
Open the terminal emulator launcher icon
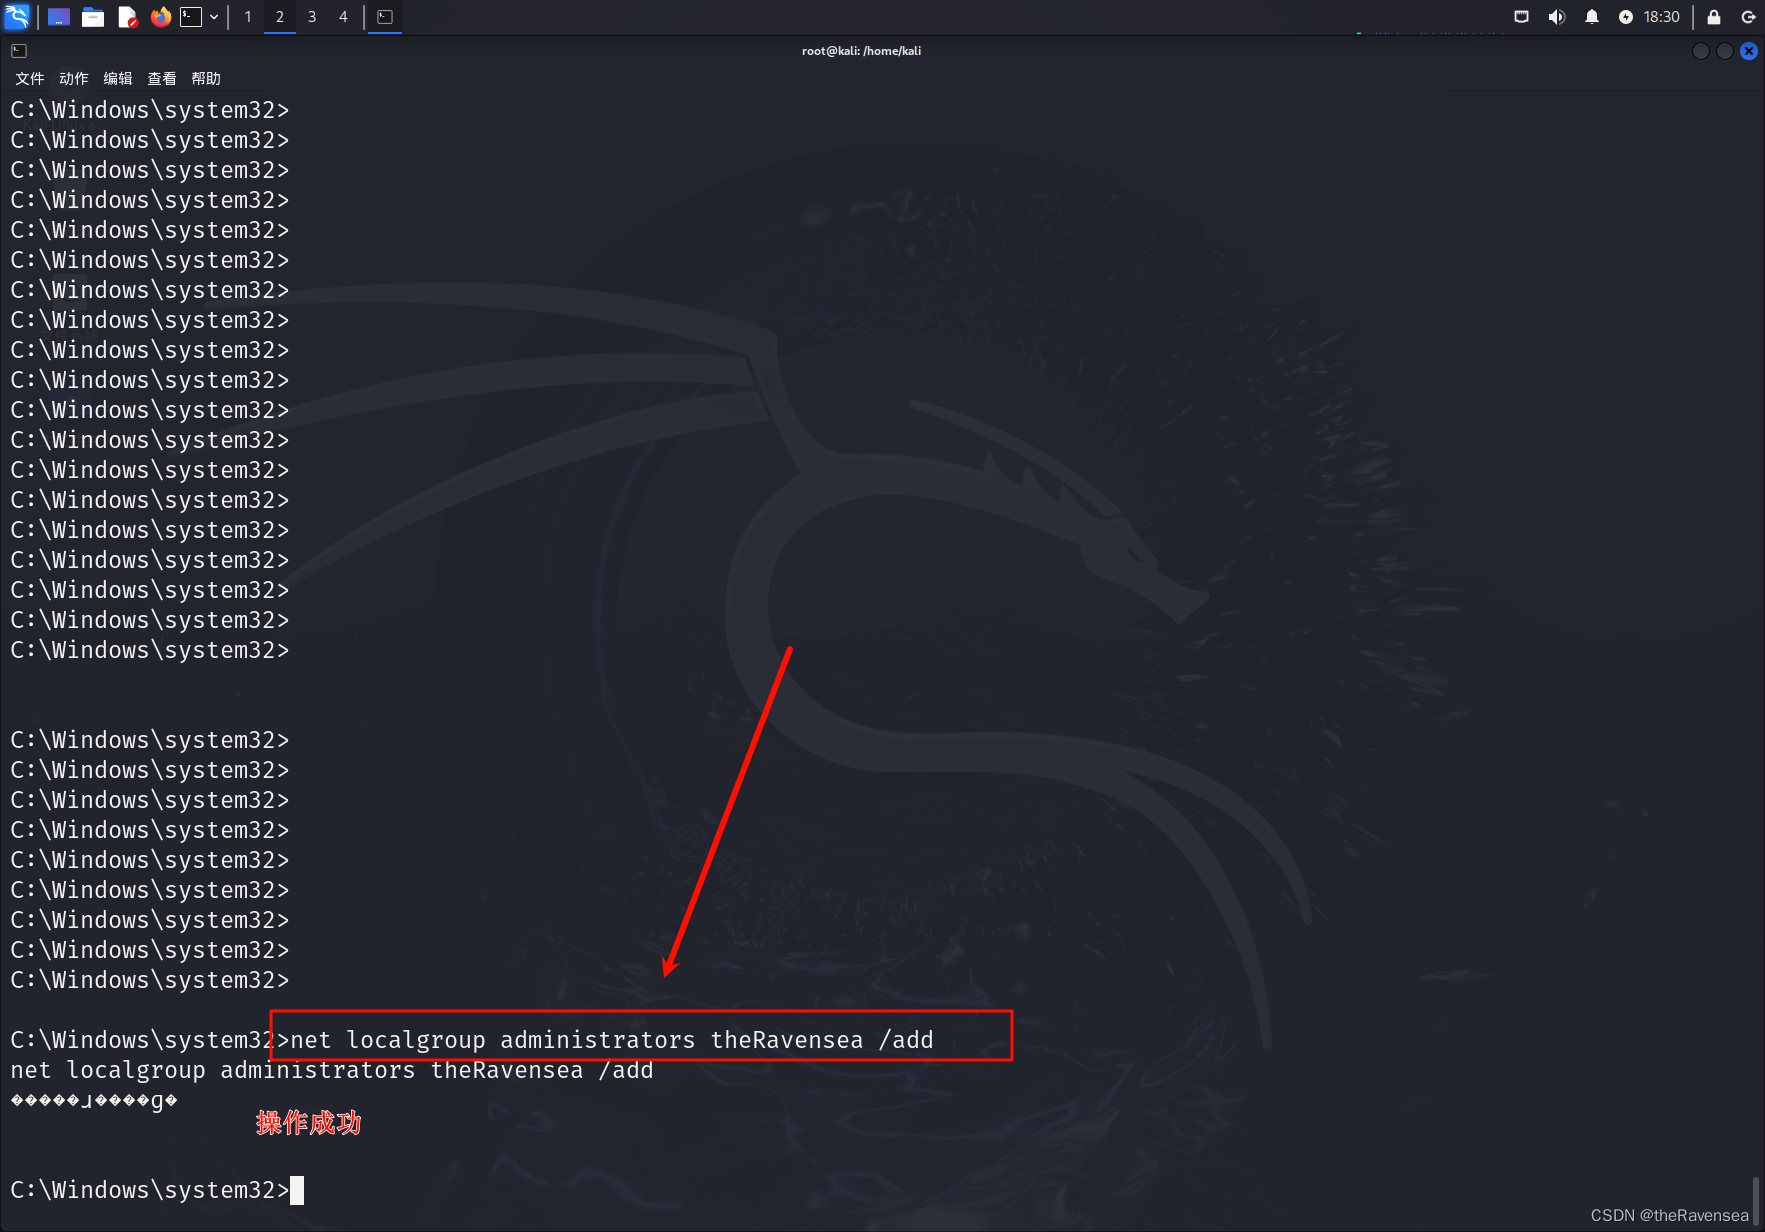click(x=191, y=17)
